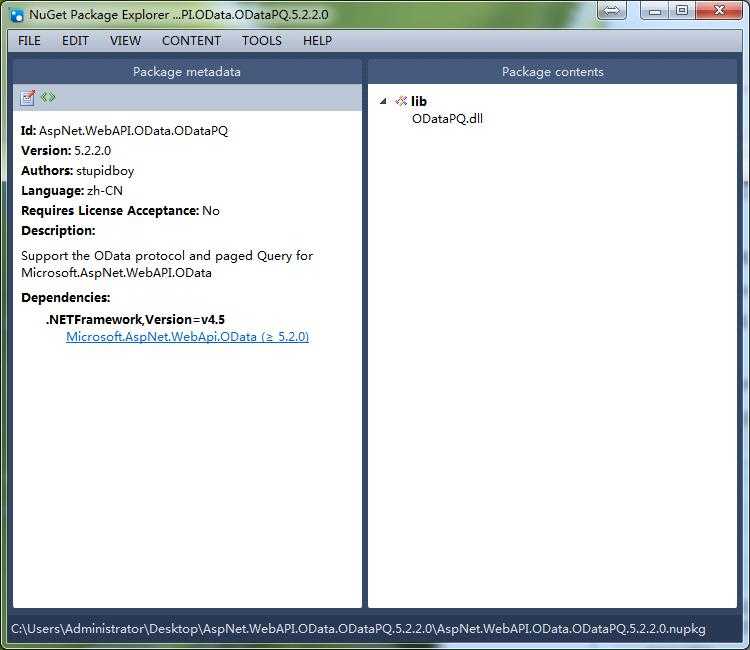Collapse the lib folder tree node
This screenshot has width=750, height=650.
click(383, 101)
